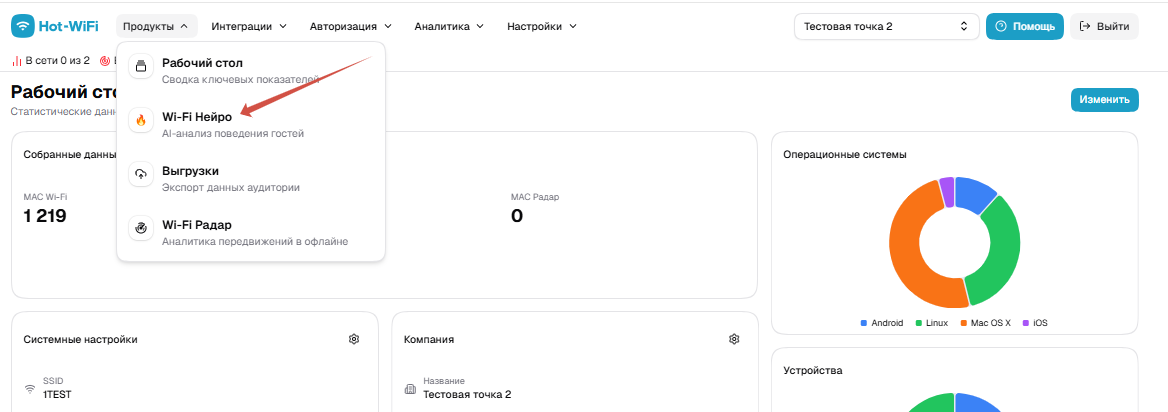Open the Настройки dropdown
Screen dimensions: 1168x412
(x=542, y=26)
